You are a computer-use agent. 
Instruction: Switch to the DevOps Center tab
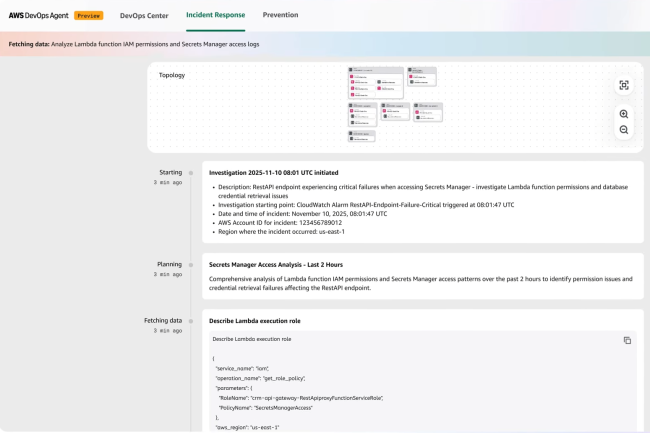coord(144,16)
